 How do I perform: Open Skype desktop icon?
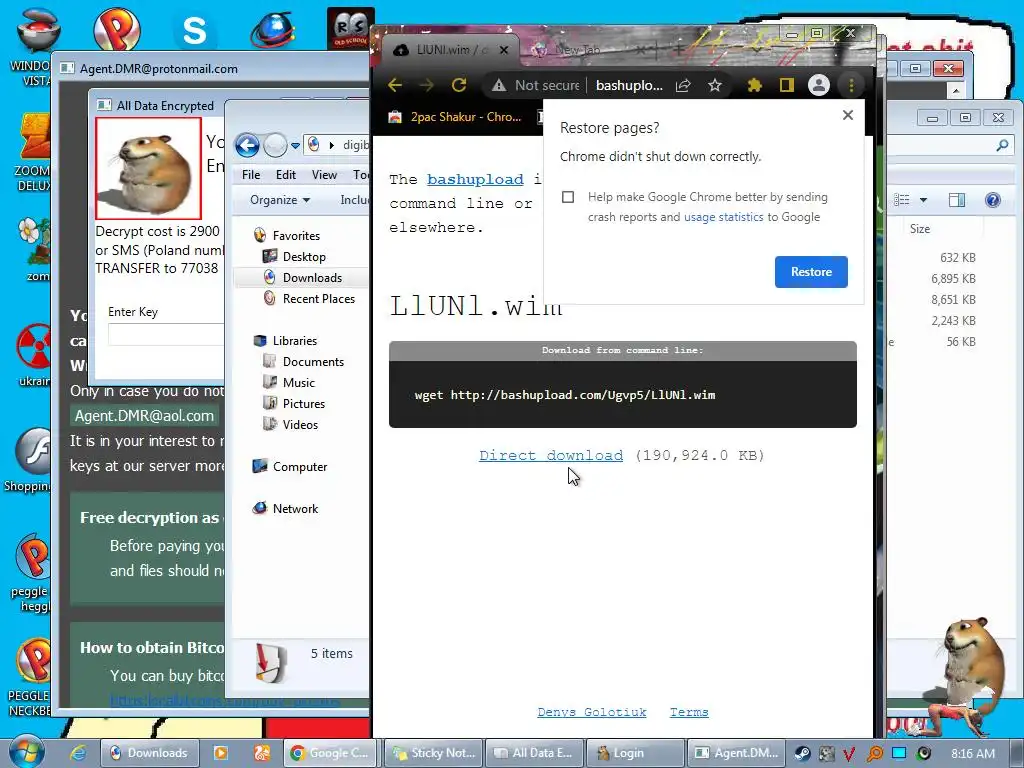coord(194,30)
